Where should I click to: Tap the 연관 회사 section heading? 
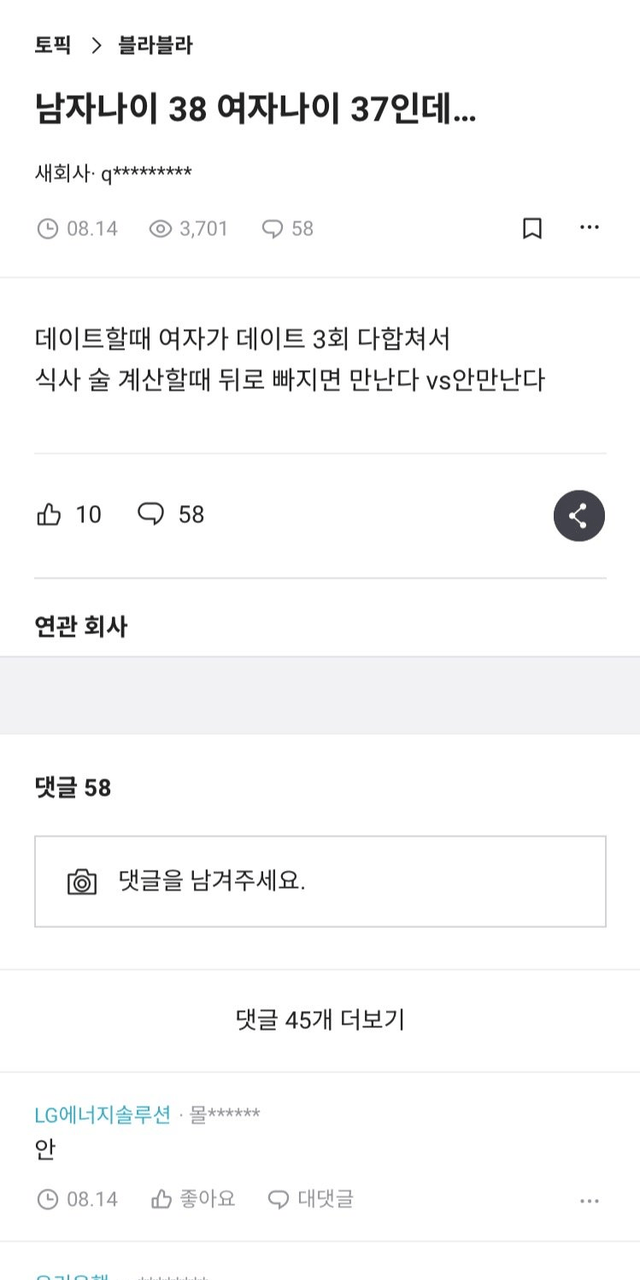tap(81, 627)
